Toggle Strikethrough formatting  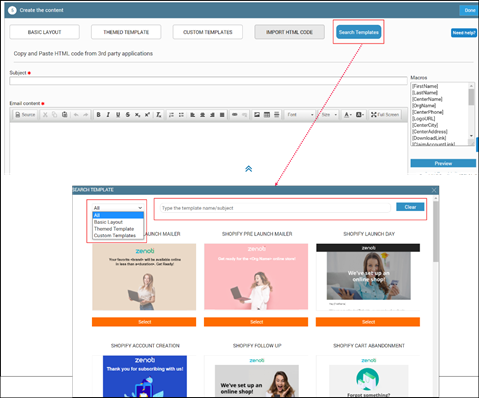[x=128, y=115]
